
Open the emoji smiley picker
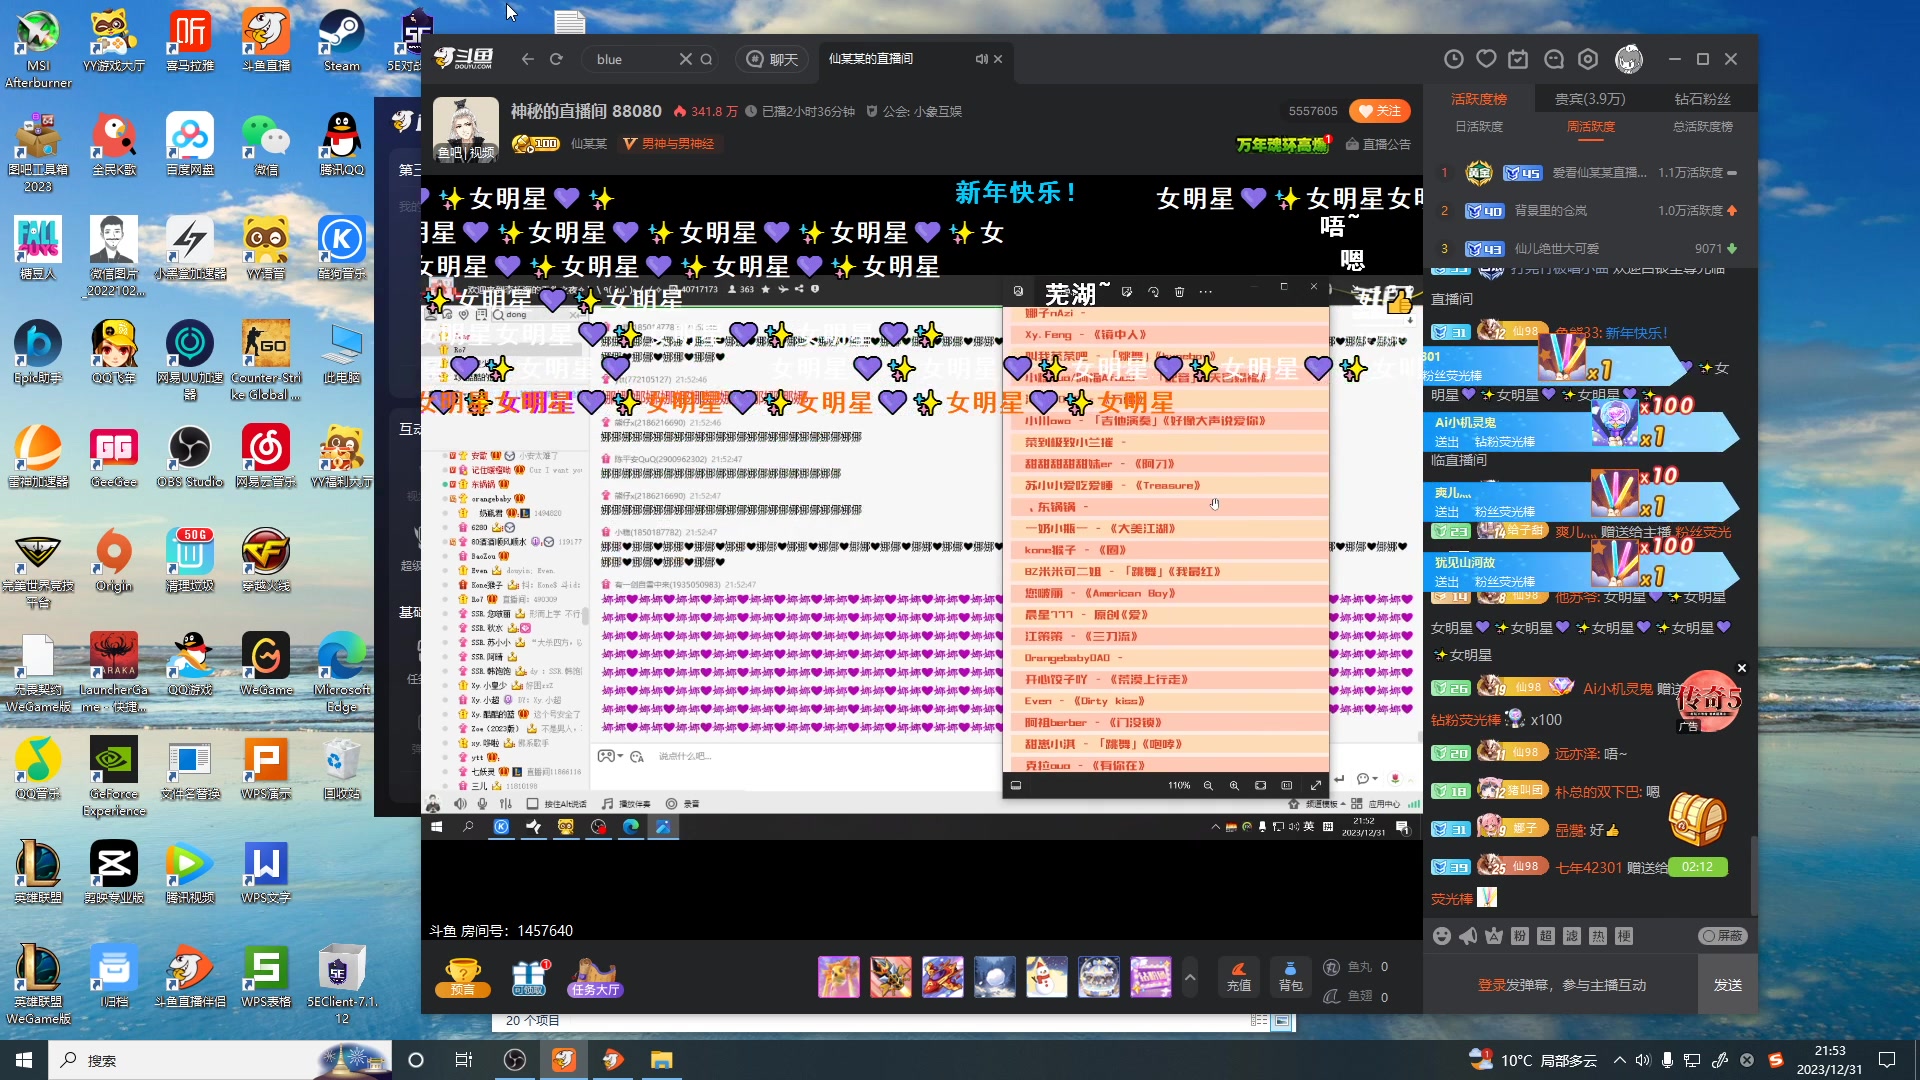[x=1441, y=936]
